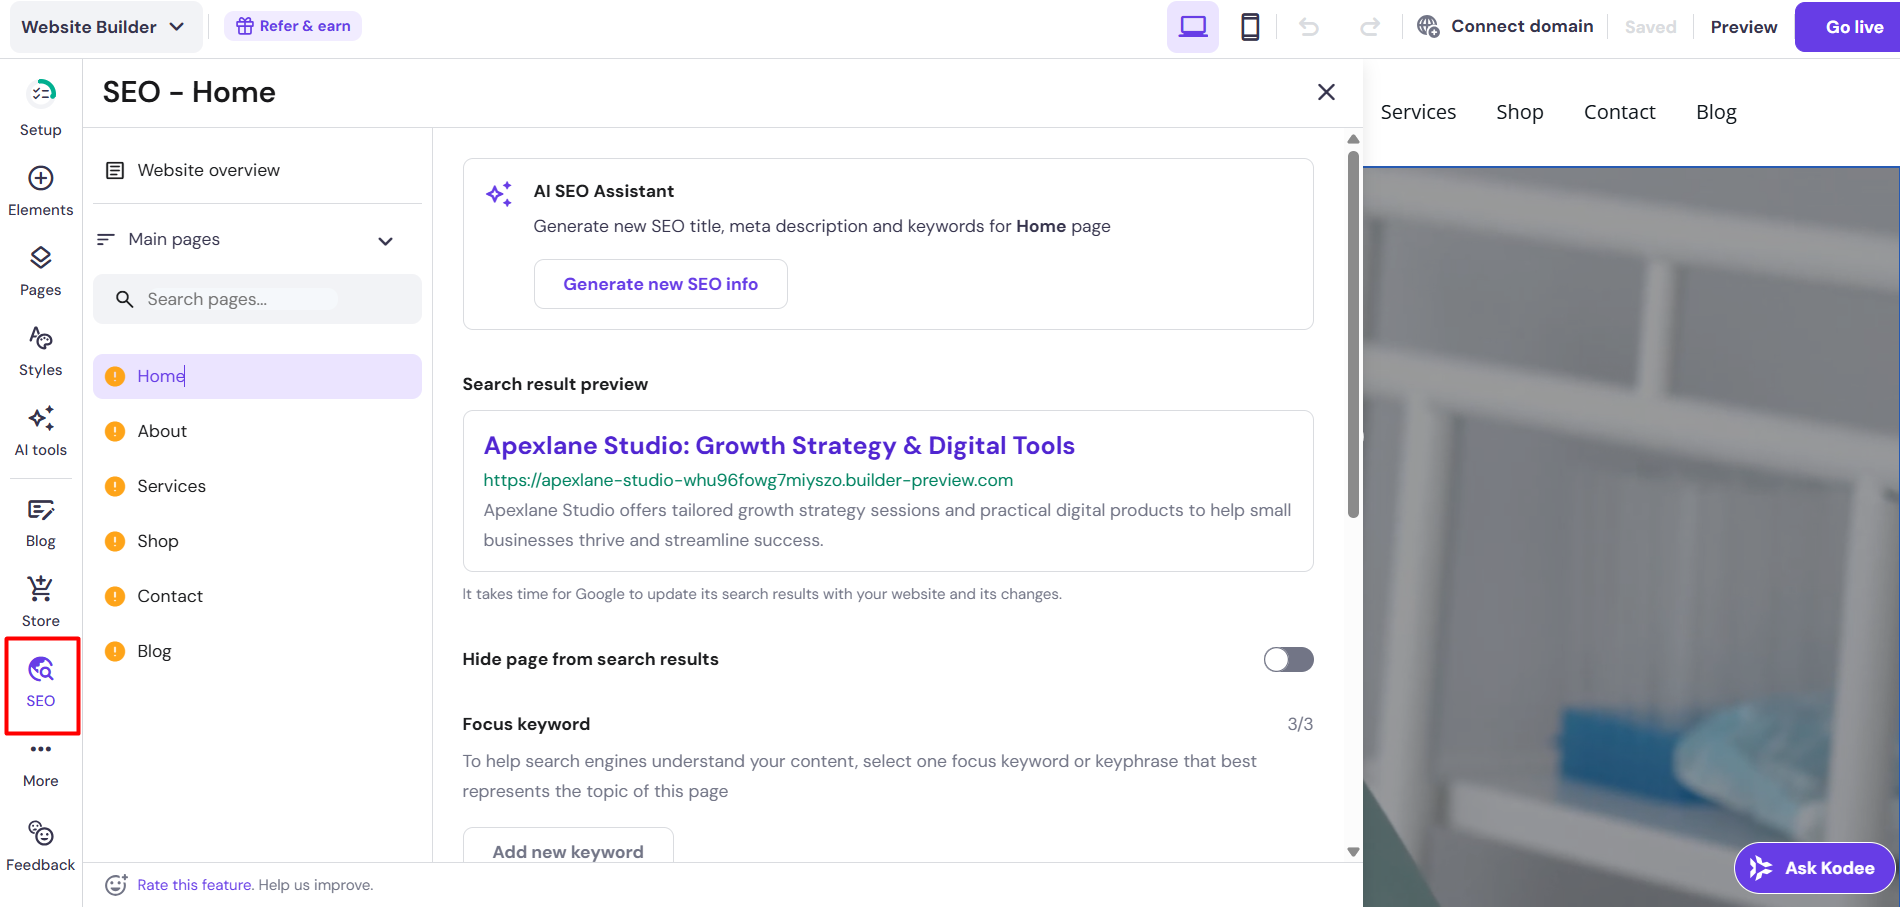This screenshot has height=907, width=1900.
Task: Open the Blog sidebar item
Action: click(x=40, y=523)
